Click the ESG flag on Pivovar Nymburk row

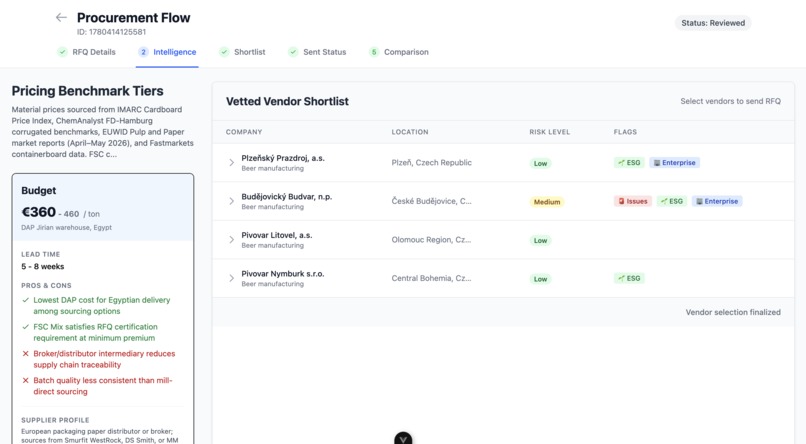(x=629, y=278)
